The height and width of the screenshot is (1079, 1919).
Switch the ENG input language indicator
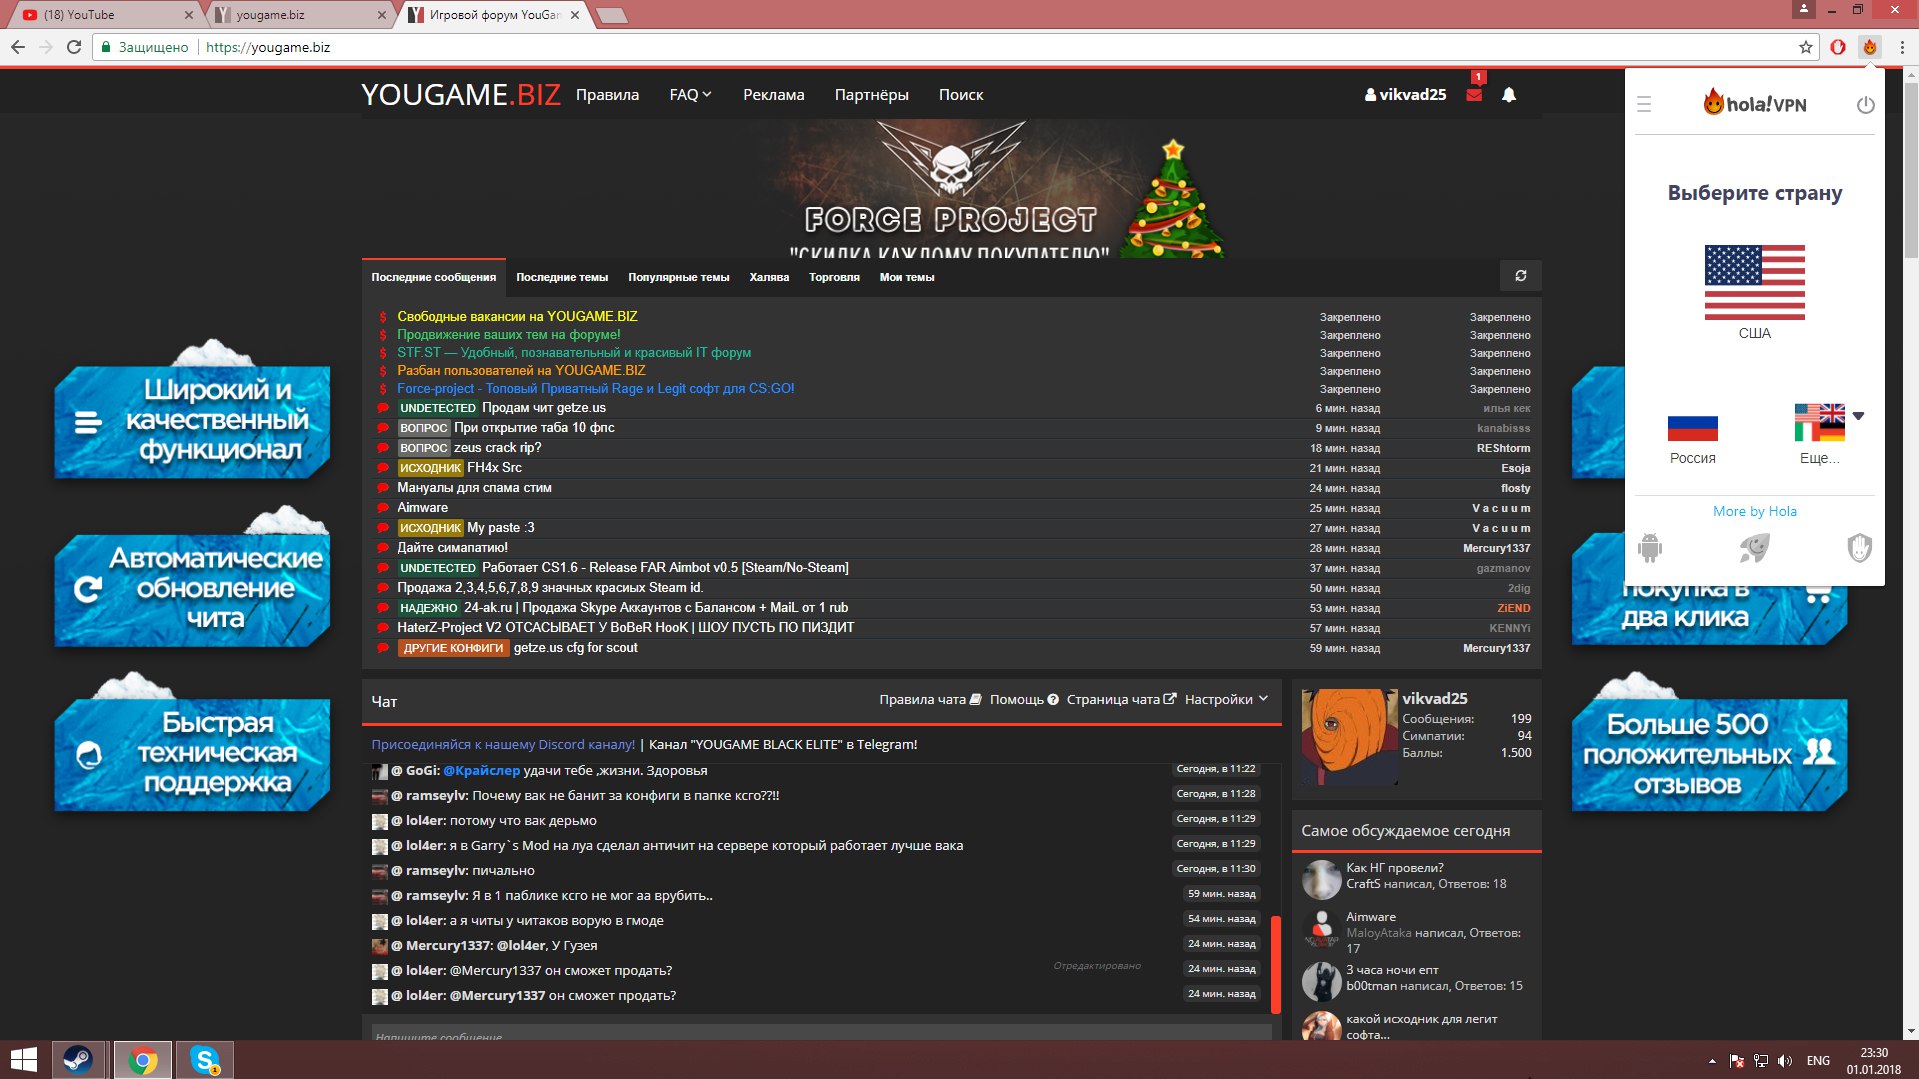click(1818, 1061)
